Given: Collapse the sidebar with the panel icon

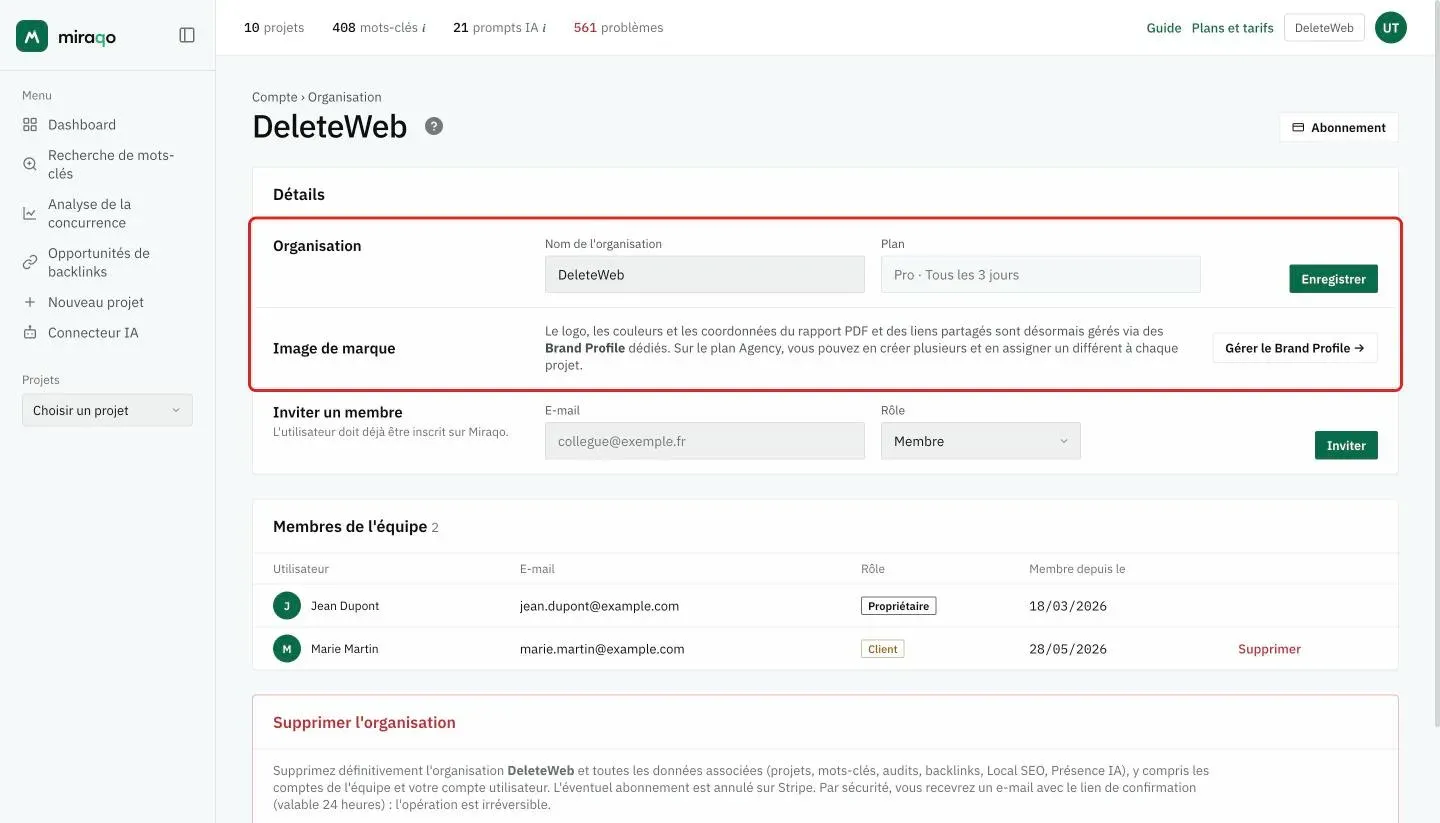Looking at the screenshot, I should pos(187,35).
